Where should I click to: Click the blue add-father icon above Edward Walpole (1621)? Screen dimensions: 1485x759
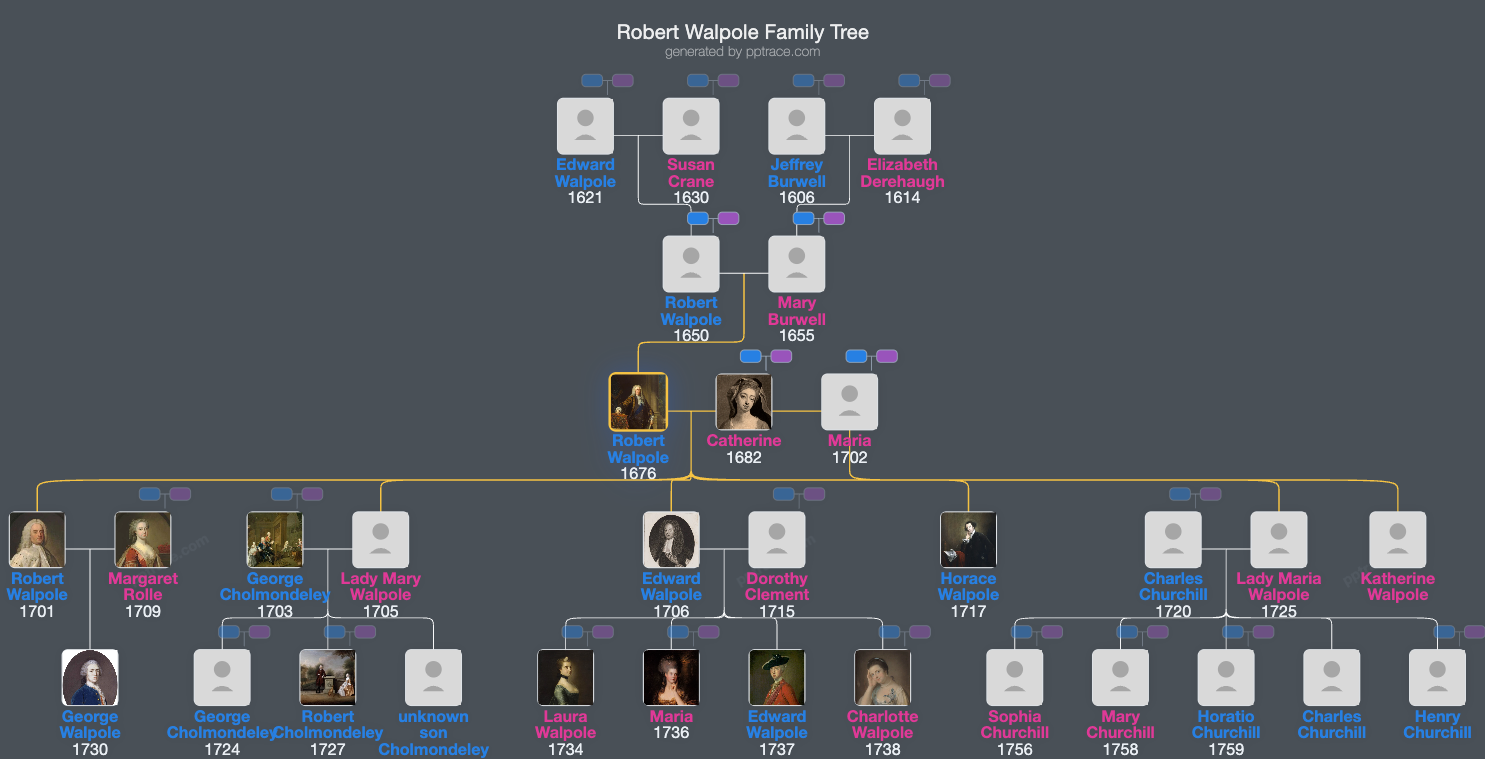click(591, 81)
